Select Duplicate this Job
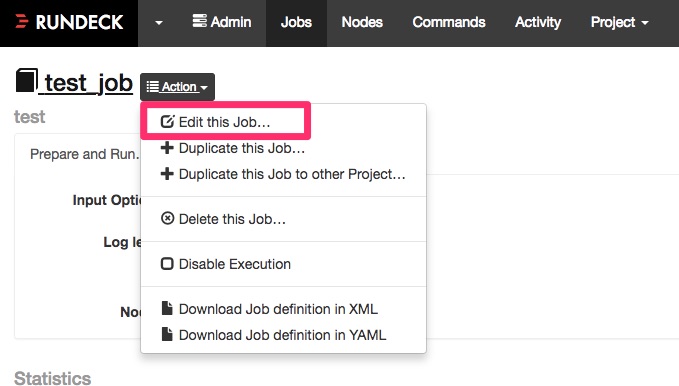This screenshot has width=679, height=386. coord(233,148)
